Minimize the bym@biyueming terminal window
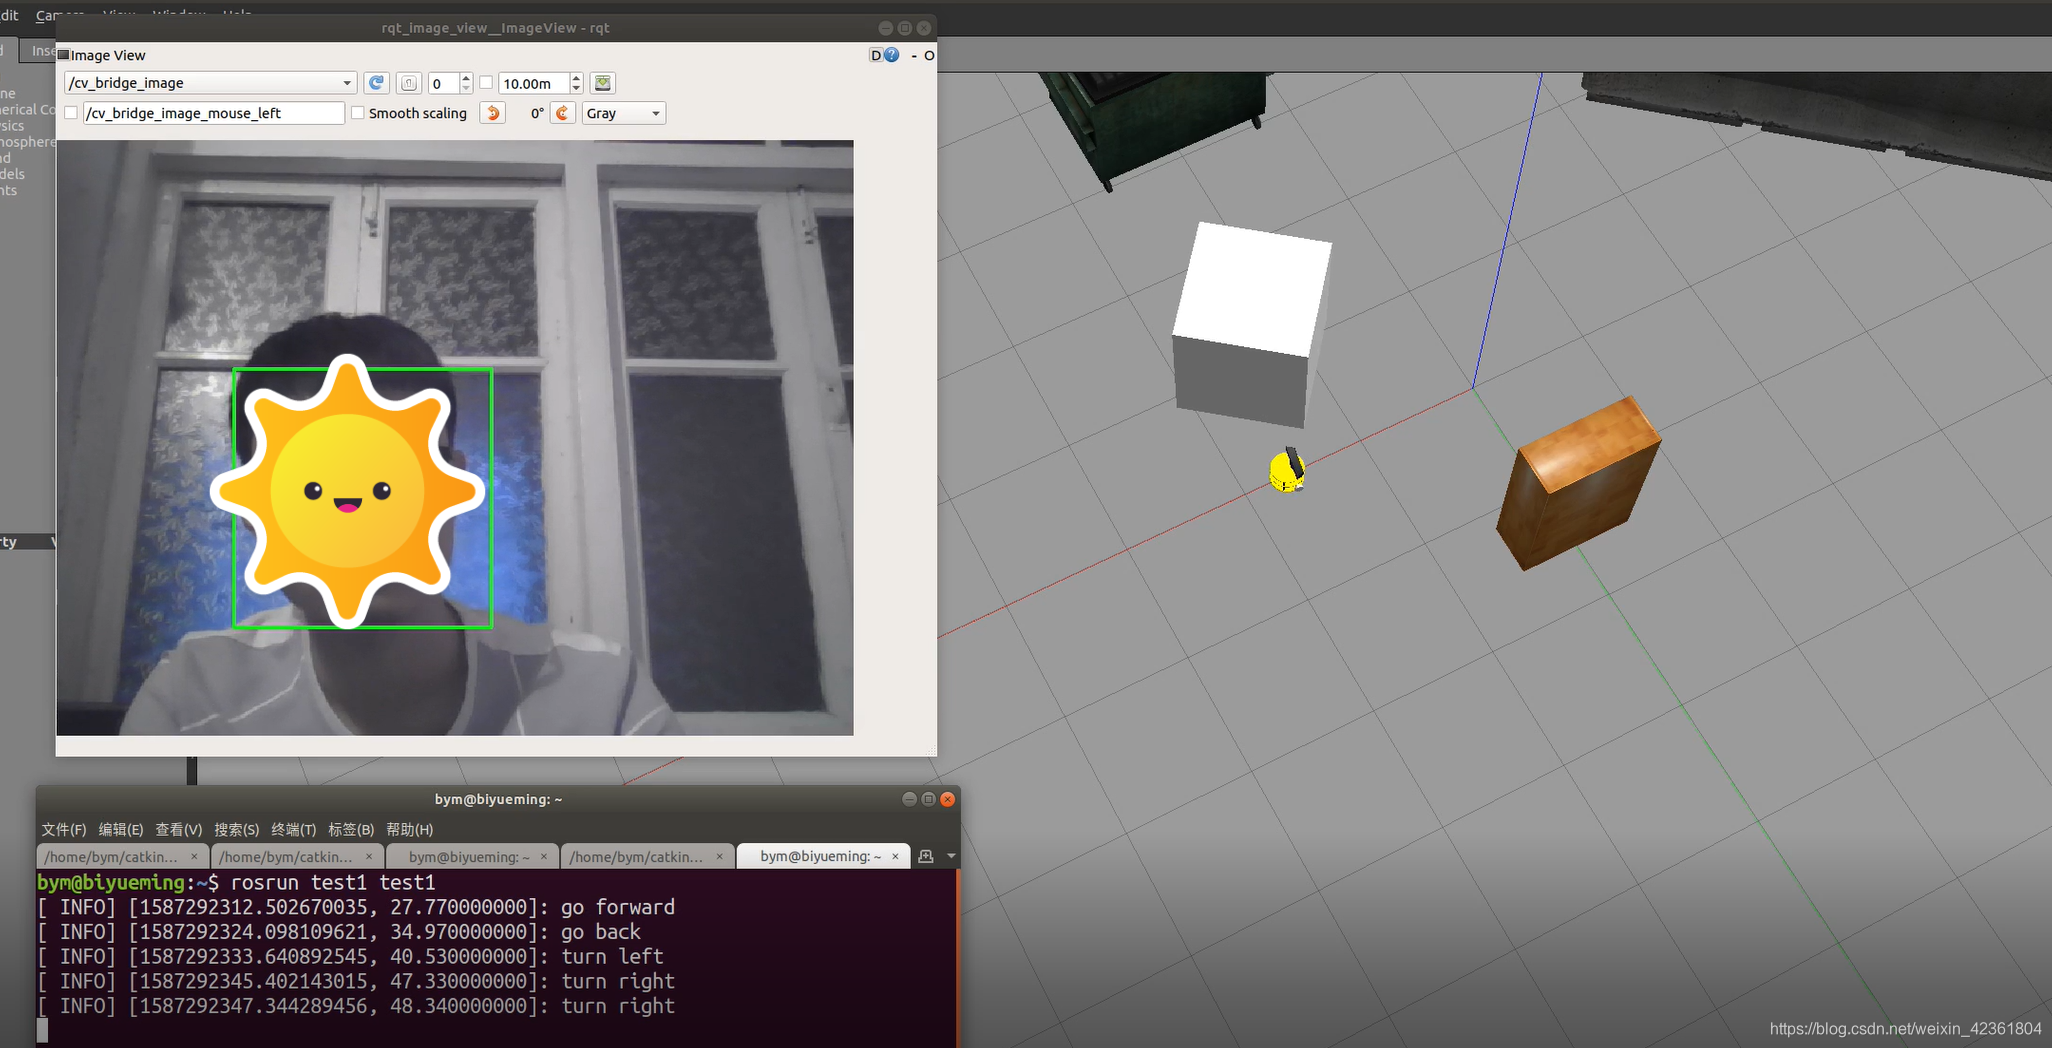Image resolution: width=2052 pixels, height=1048 pixels. 909,799
